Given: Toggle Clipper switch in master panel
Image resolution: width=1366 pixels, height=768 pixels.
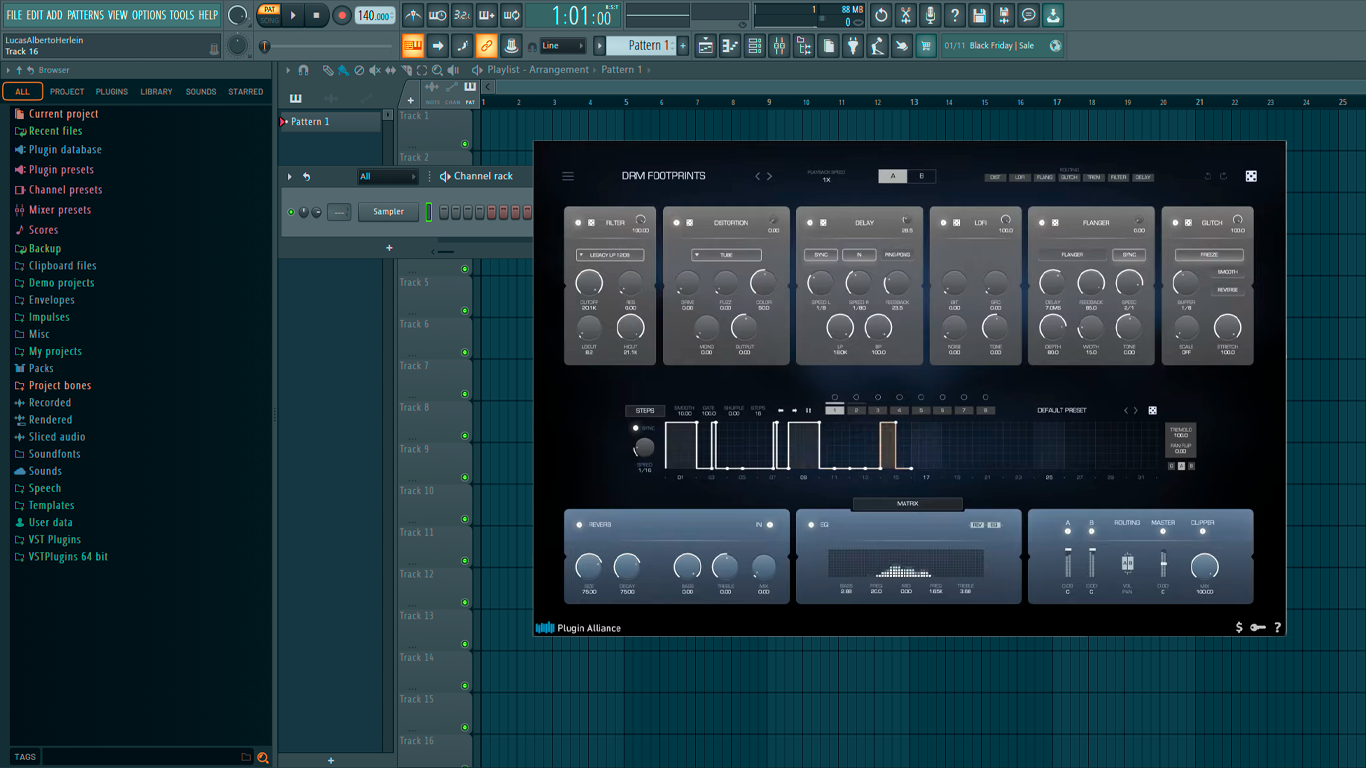Looking at the screenshot, I should 1202,532.
